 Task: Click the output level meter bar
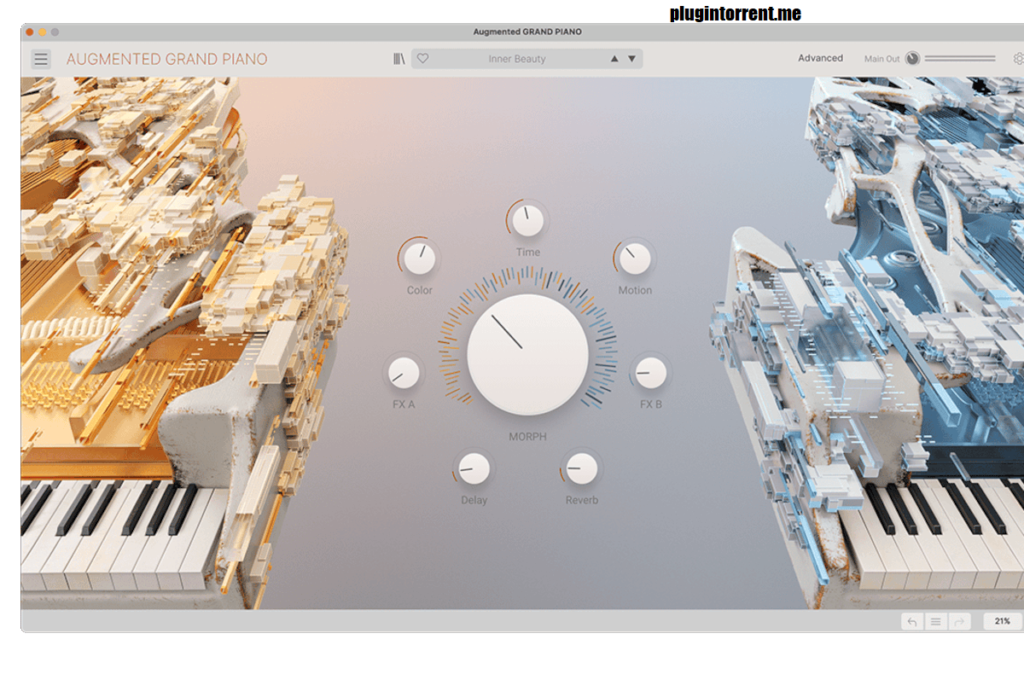coord(960,58)
